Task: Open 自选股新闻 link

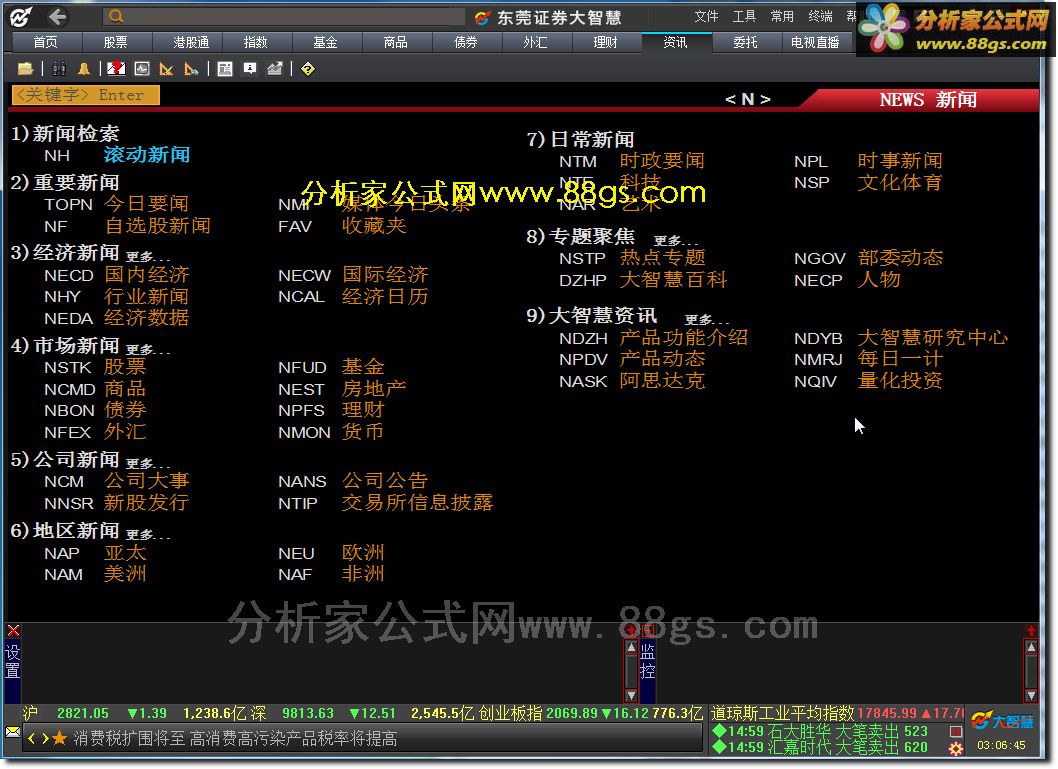Action: pos(158,225)
